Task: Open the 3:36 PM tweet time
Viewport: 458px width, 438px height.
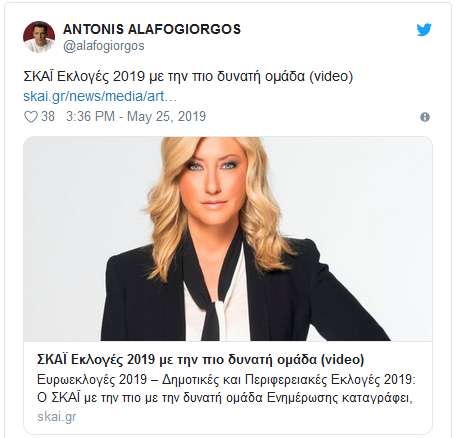Action: point(90,117)
